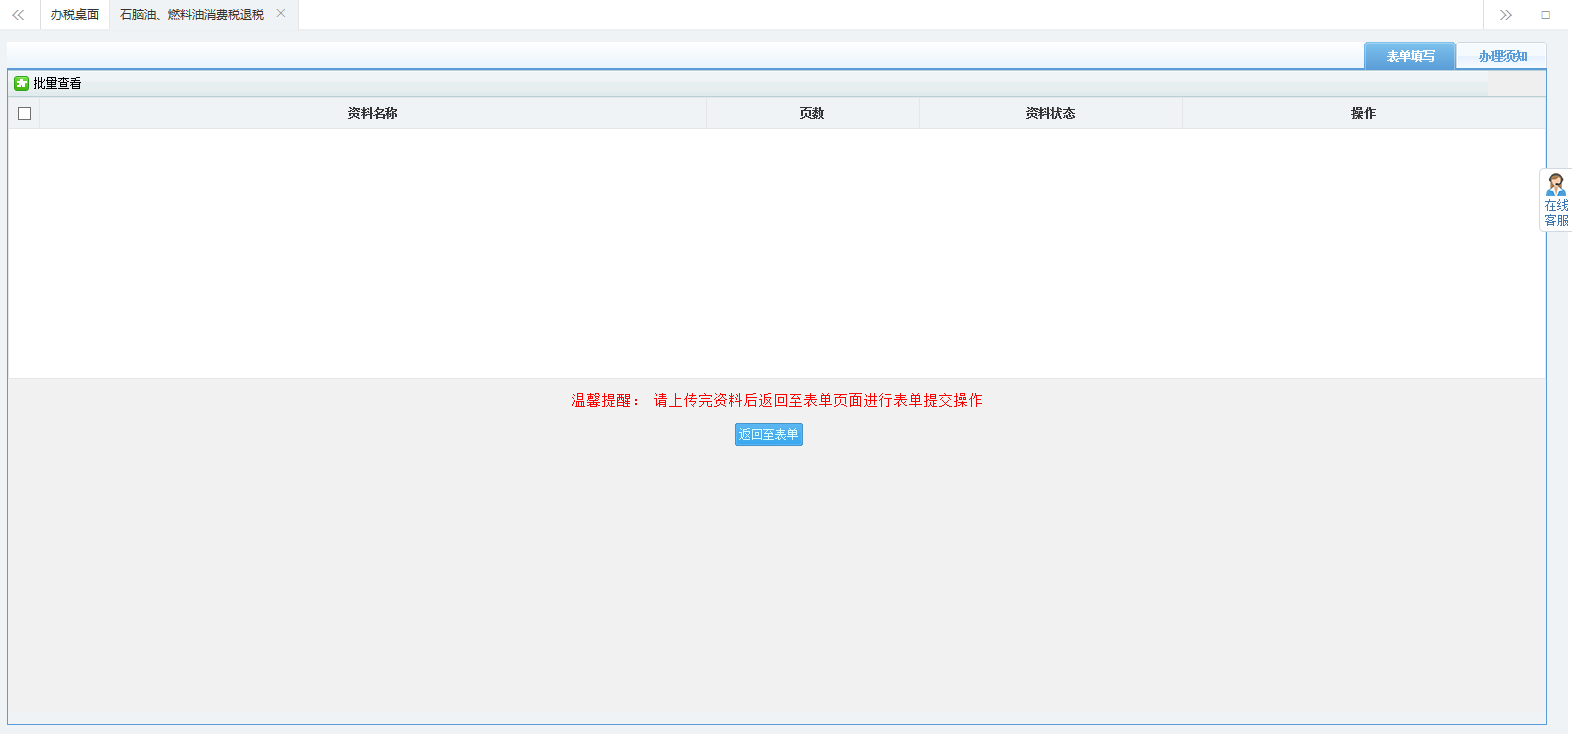Viewport: 1572px width, 734px height.
Task: Click the square window icon top right
Action: [1545, 15]
